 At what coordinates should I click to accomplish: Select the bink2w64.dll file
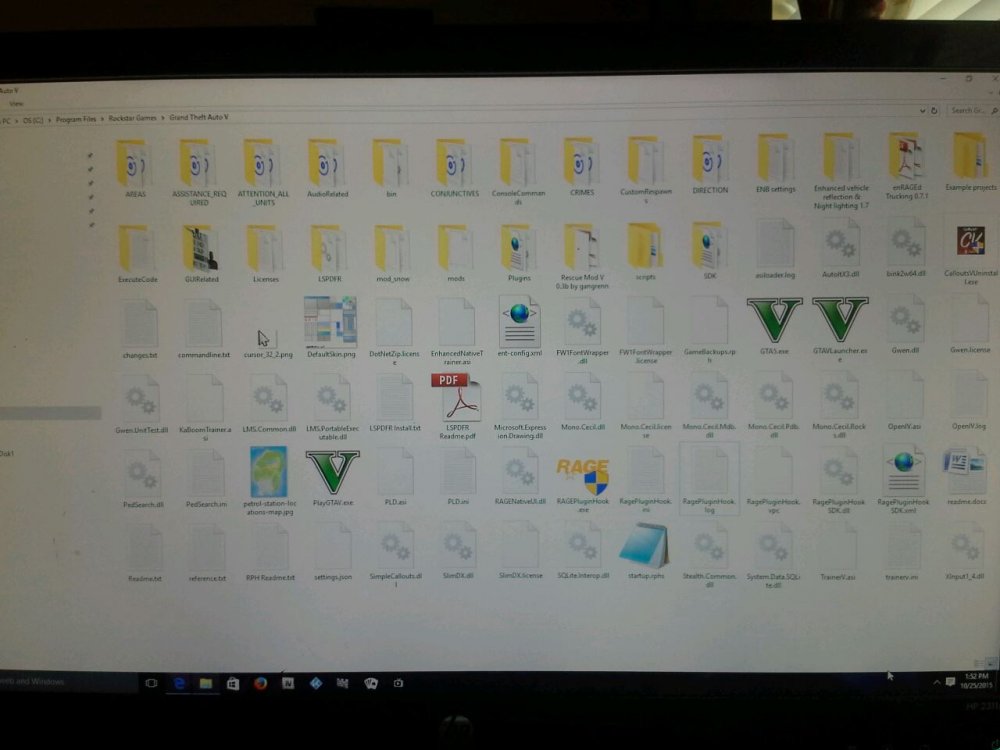906,248
